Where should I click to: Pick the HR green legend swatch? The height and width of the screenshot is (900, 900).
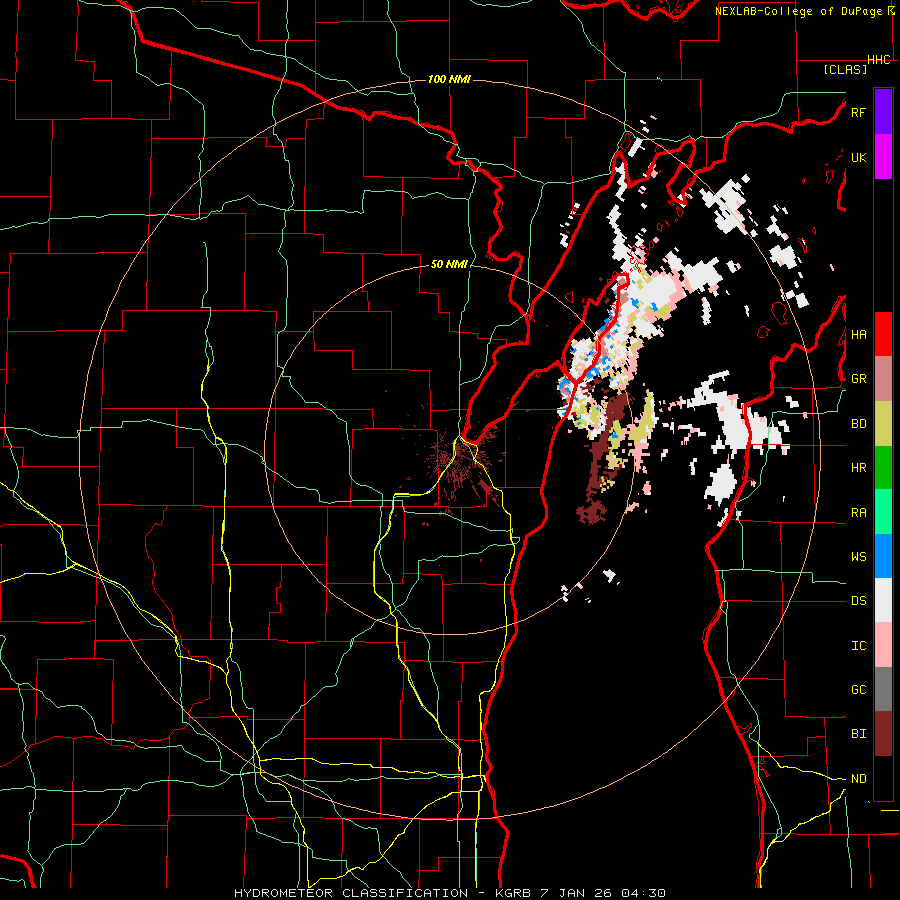pyautogui.click(x=883, y=467)
